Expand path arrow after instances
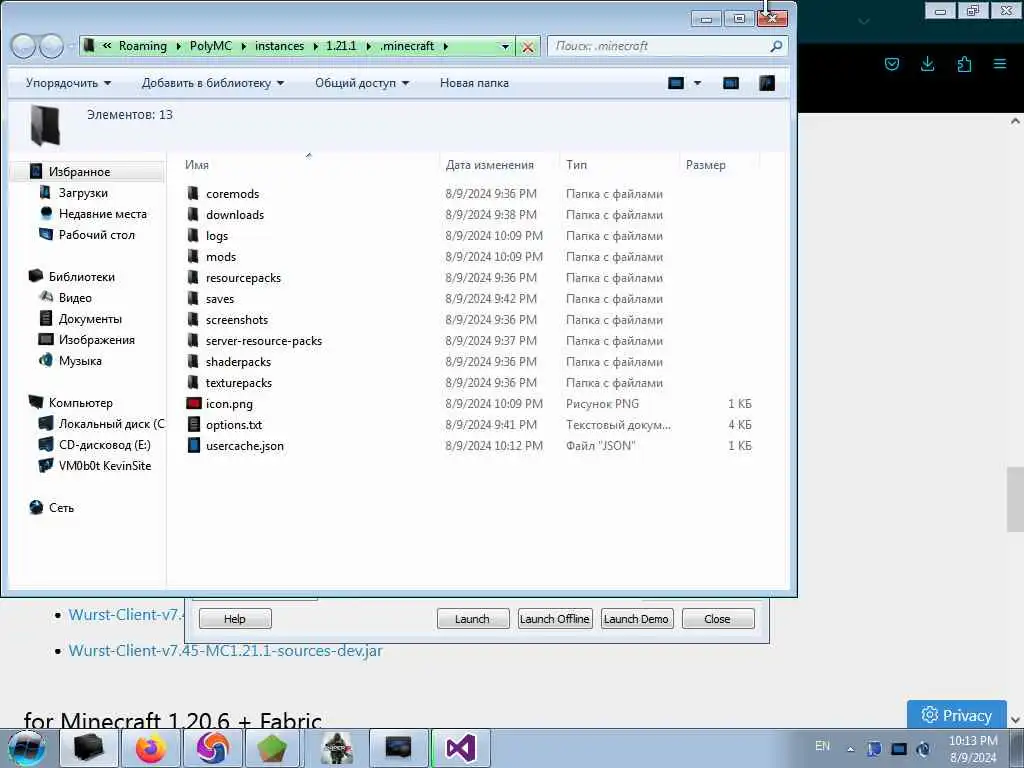 pos(315,46)
